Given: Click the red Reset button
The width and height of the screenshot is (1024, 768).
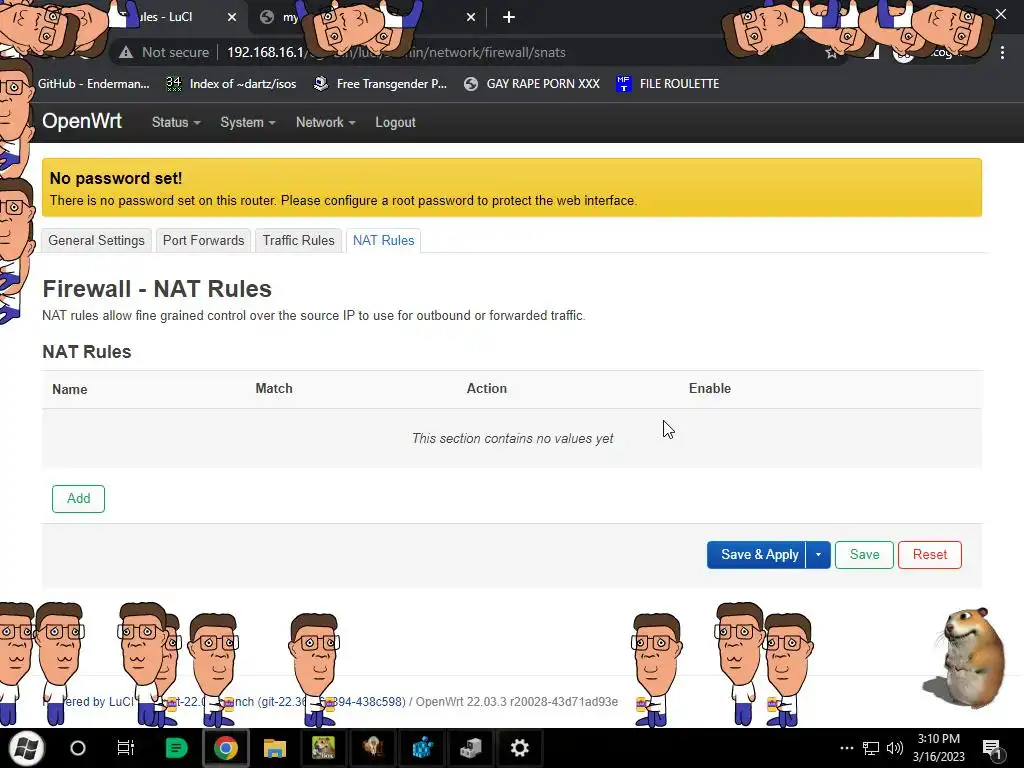Looking at the screenshot, I should coord(929,554).
